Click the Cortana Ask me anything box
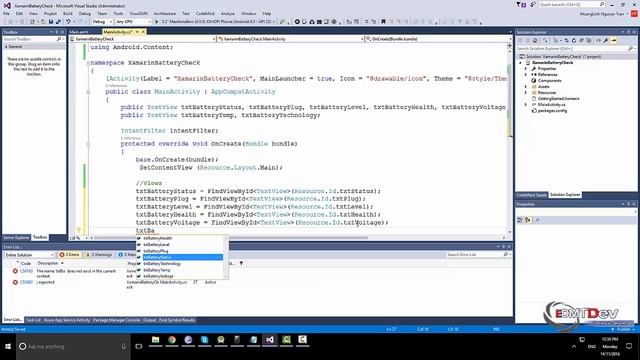This screenshot has height=360, width=640. 73,347
